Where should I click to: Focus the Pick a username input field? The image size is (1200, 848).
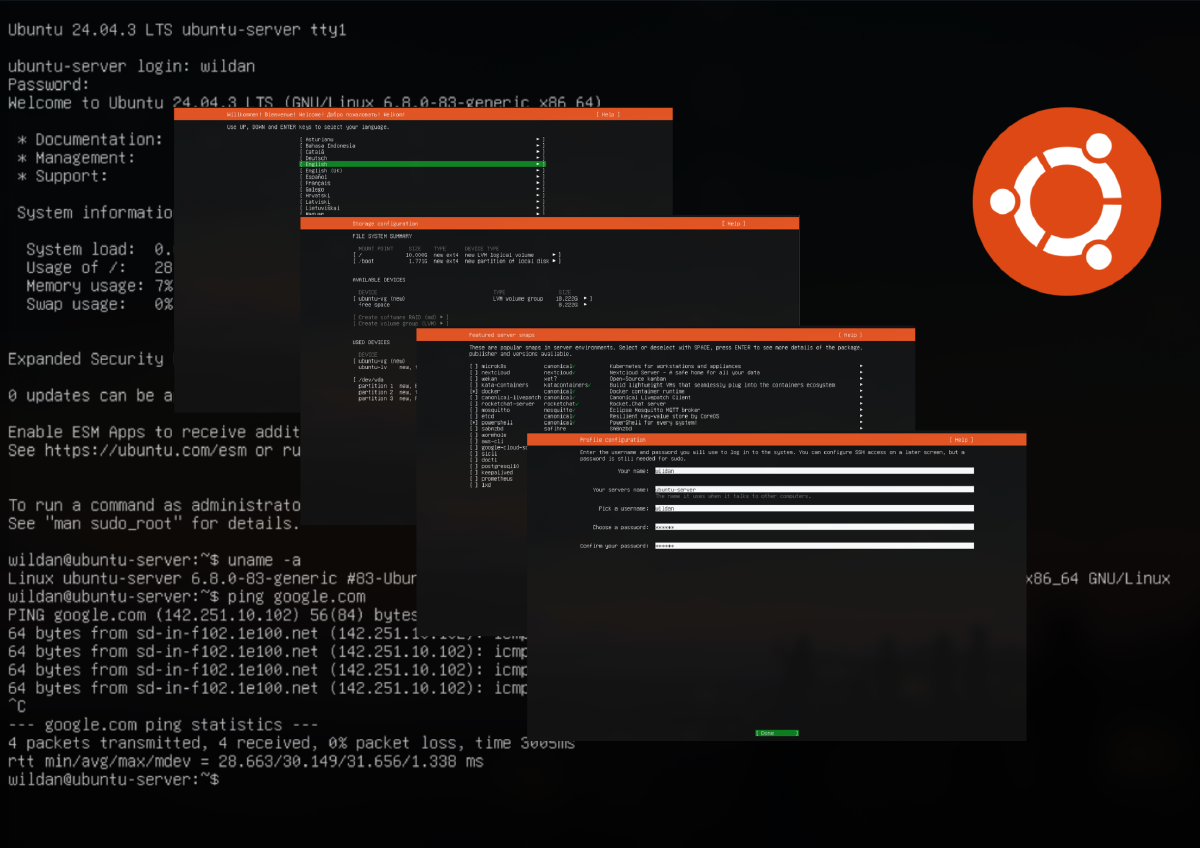(x=813, y=508)
